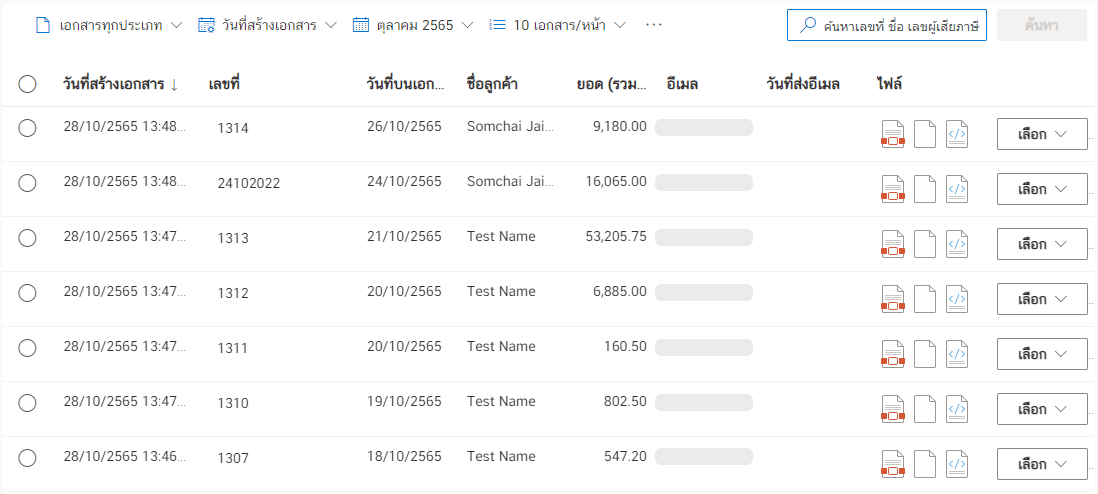Expand the เอกสารทุกประเภท document type dropdown
This screenshot has height=494, width=1098.
[109, 25]
